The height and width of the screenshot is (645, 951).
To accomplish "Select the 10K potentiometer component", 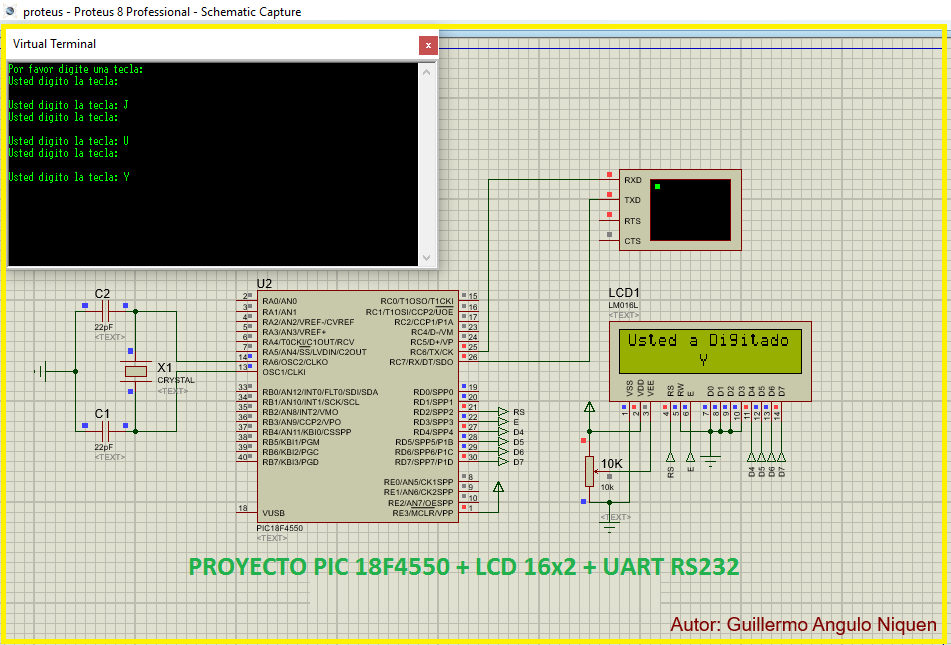I will tap(589, 471).
